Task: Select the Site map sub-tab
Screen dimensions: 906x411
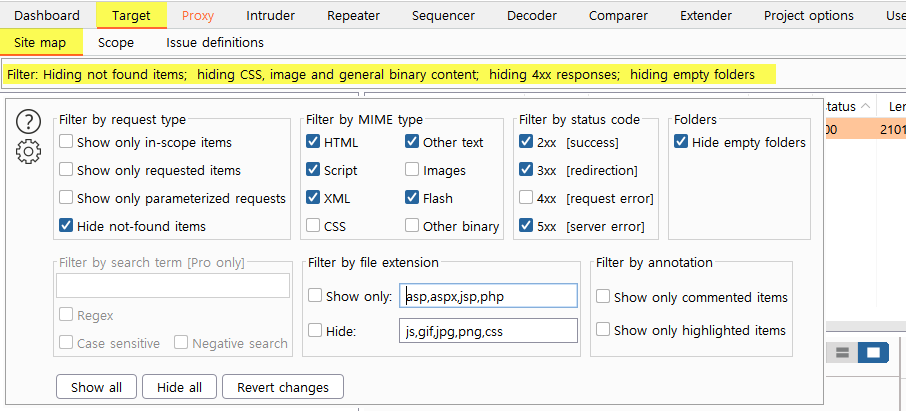Action: (40, 43)
